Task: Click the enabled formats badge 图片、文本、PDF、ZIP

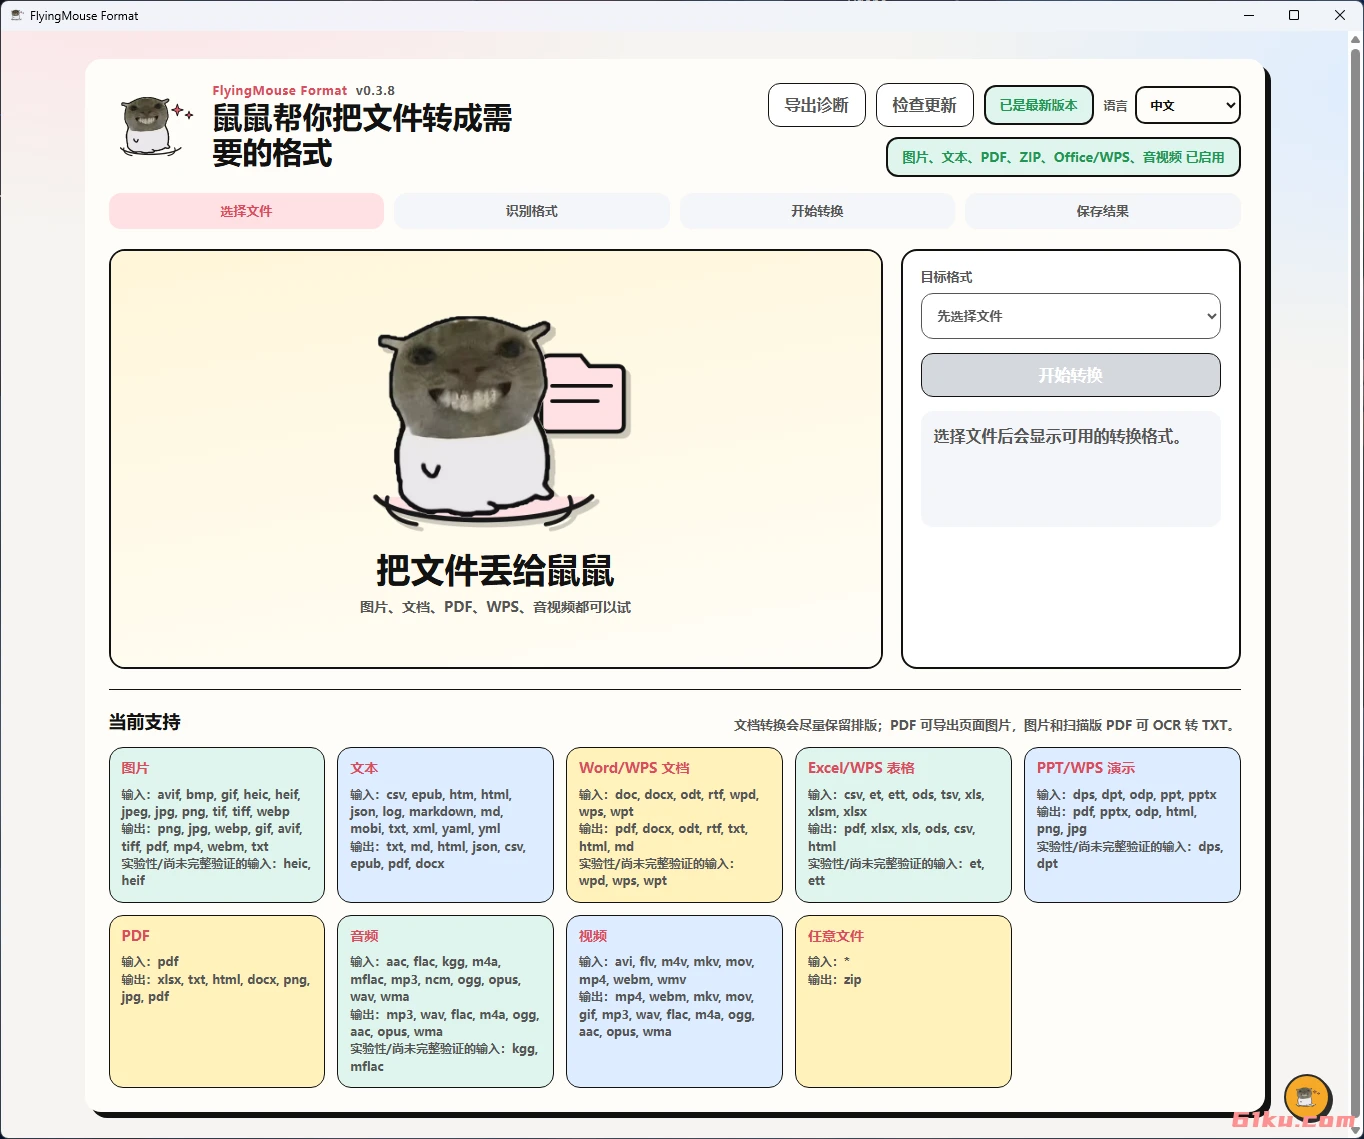Action: [1063, 157]
